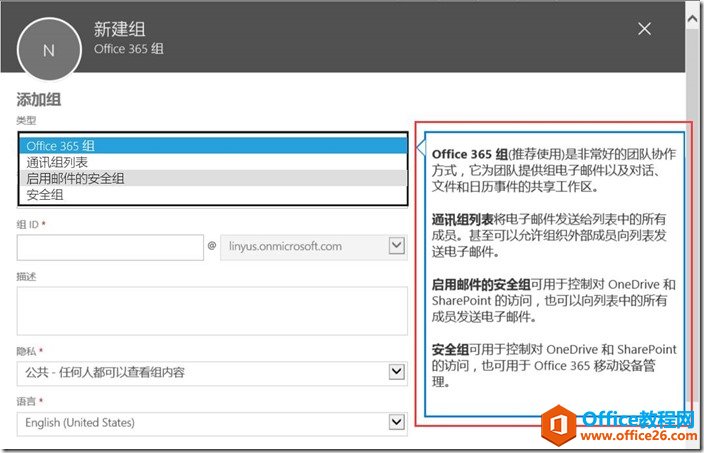Focus the 组 ID input field
The width and height of the screenshot is (704, 453).
(110, 247)
